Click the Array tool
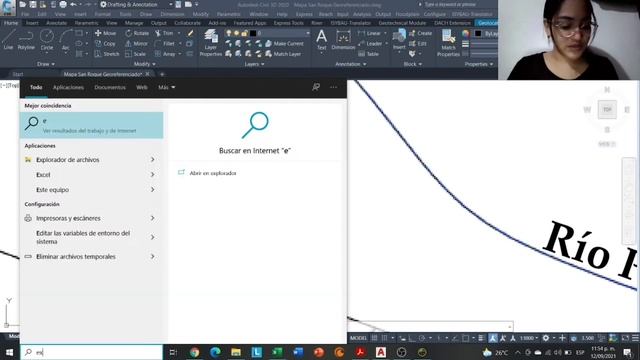This screenshot has height=360, width=640. 165,54
